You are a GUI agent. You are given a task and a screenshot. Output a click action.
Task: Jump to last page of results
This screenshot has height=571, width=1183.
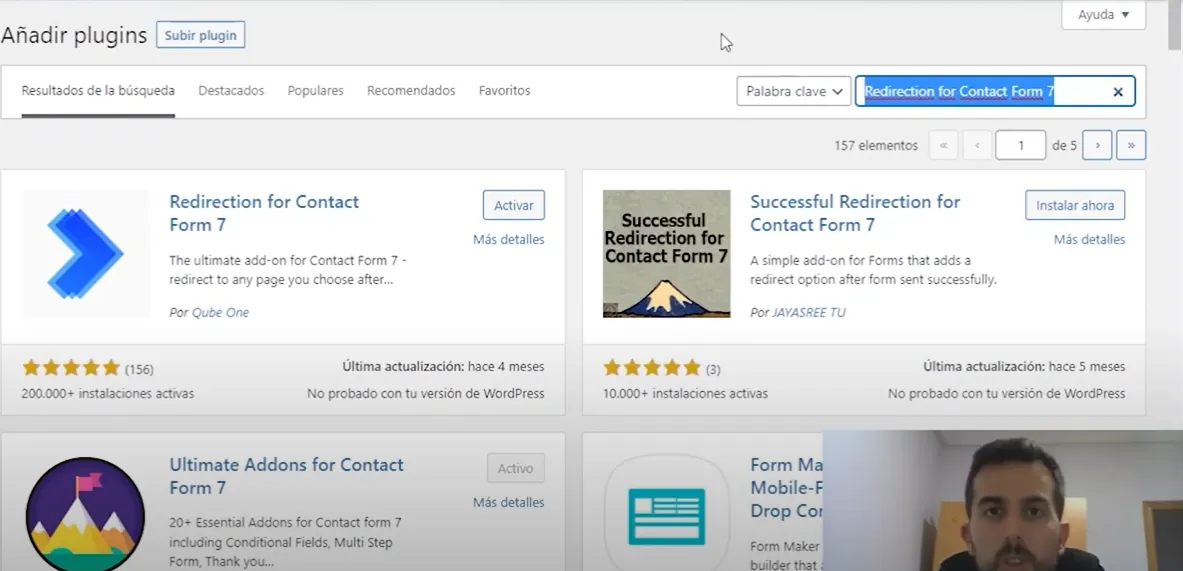1131,145
